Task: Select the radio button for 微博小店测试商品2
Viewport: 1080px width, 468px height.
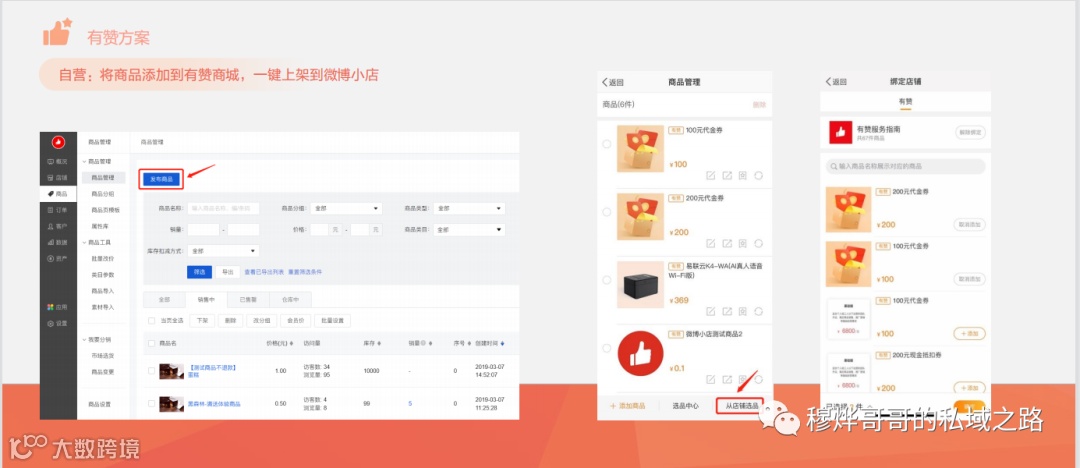Action: (606, 348)
